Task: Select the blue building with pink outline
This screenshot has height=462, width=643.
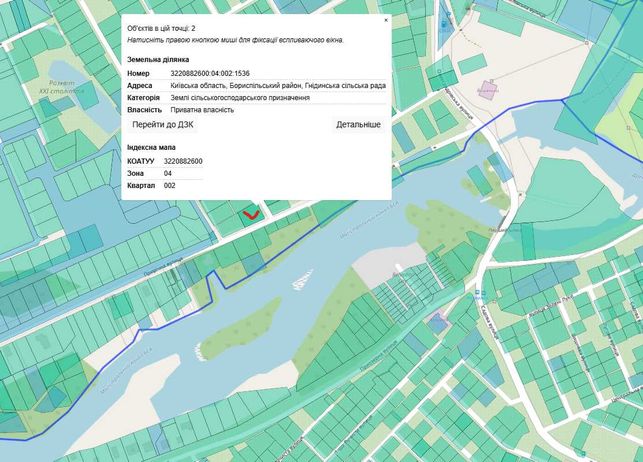Action: coord(438,323)
